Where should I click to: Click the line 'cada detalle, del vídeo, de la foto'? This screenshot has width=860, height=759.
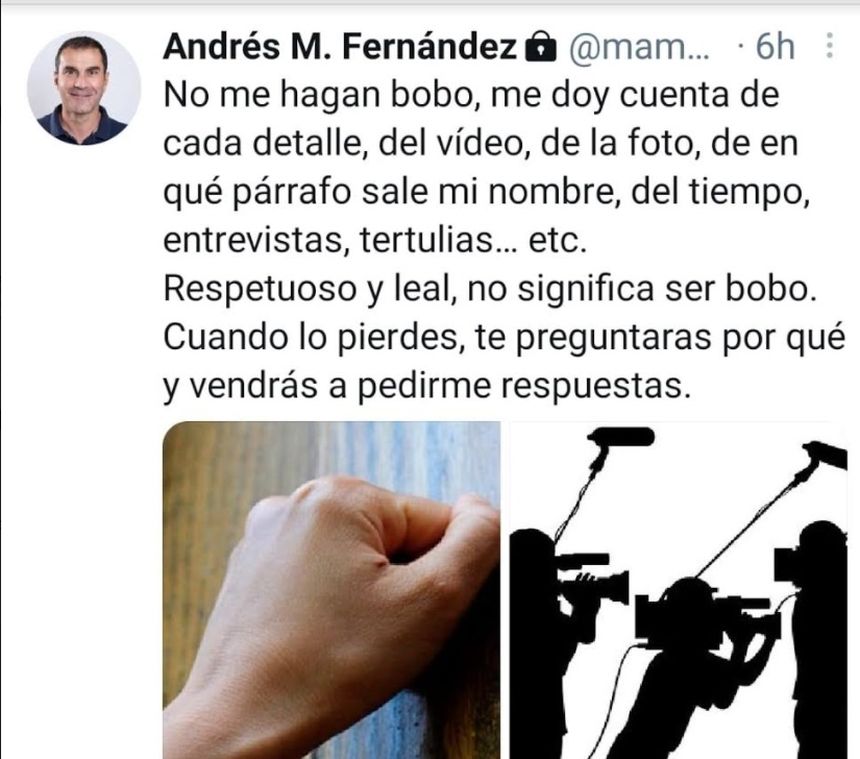point(480,144)
